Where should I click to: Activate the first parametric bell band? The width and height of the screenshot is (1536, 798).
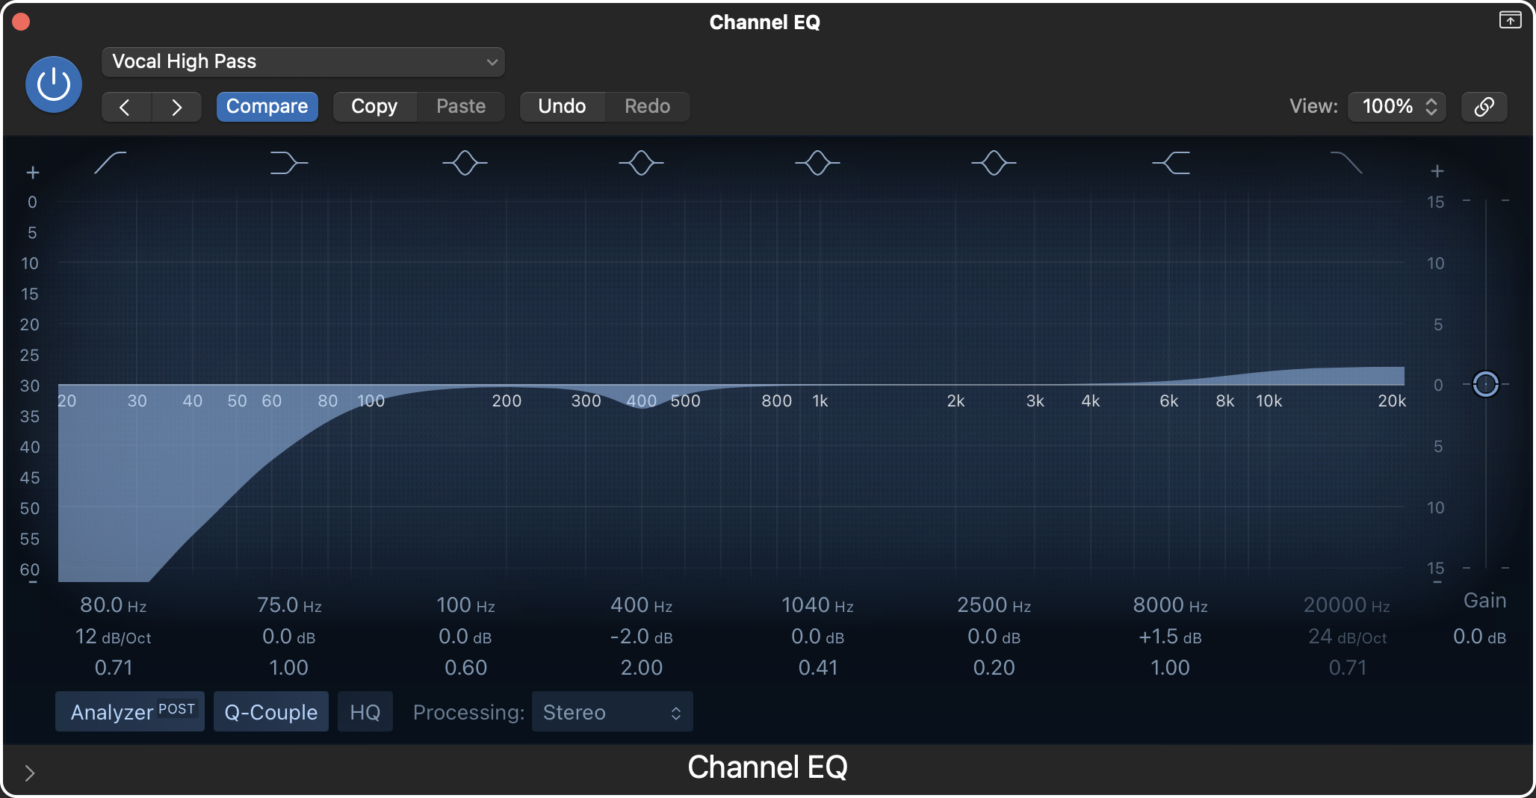464,162
